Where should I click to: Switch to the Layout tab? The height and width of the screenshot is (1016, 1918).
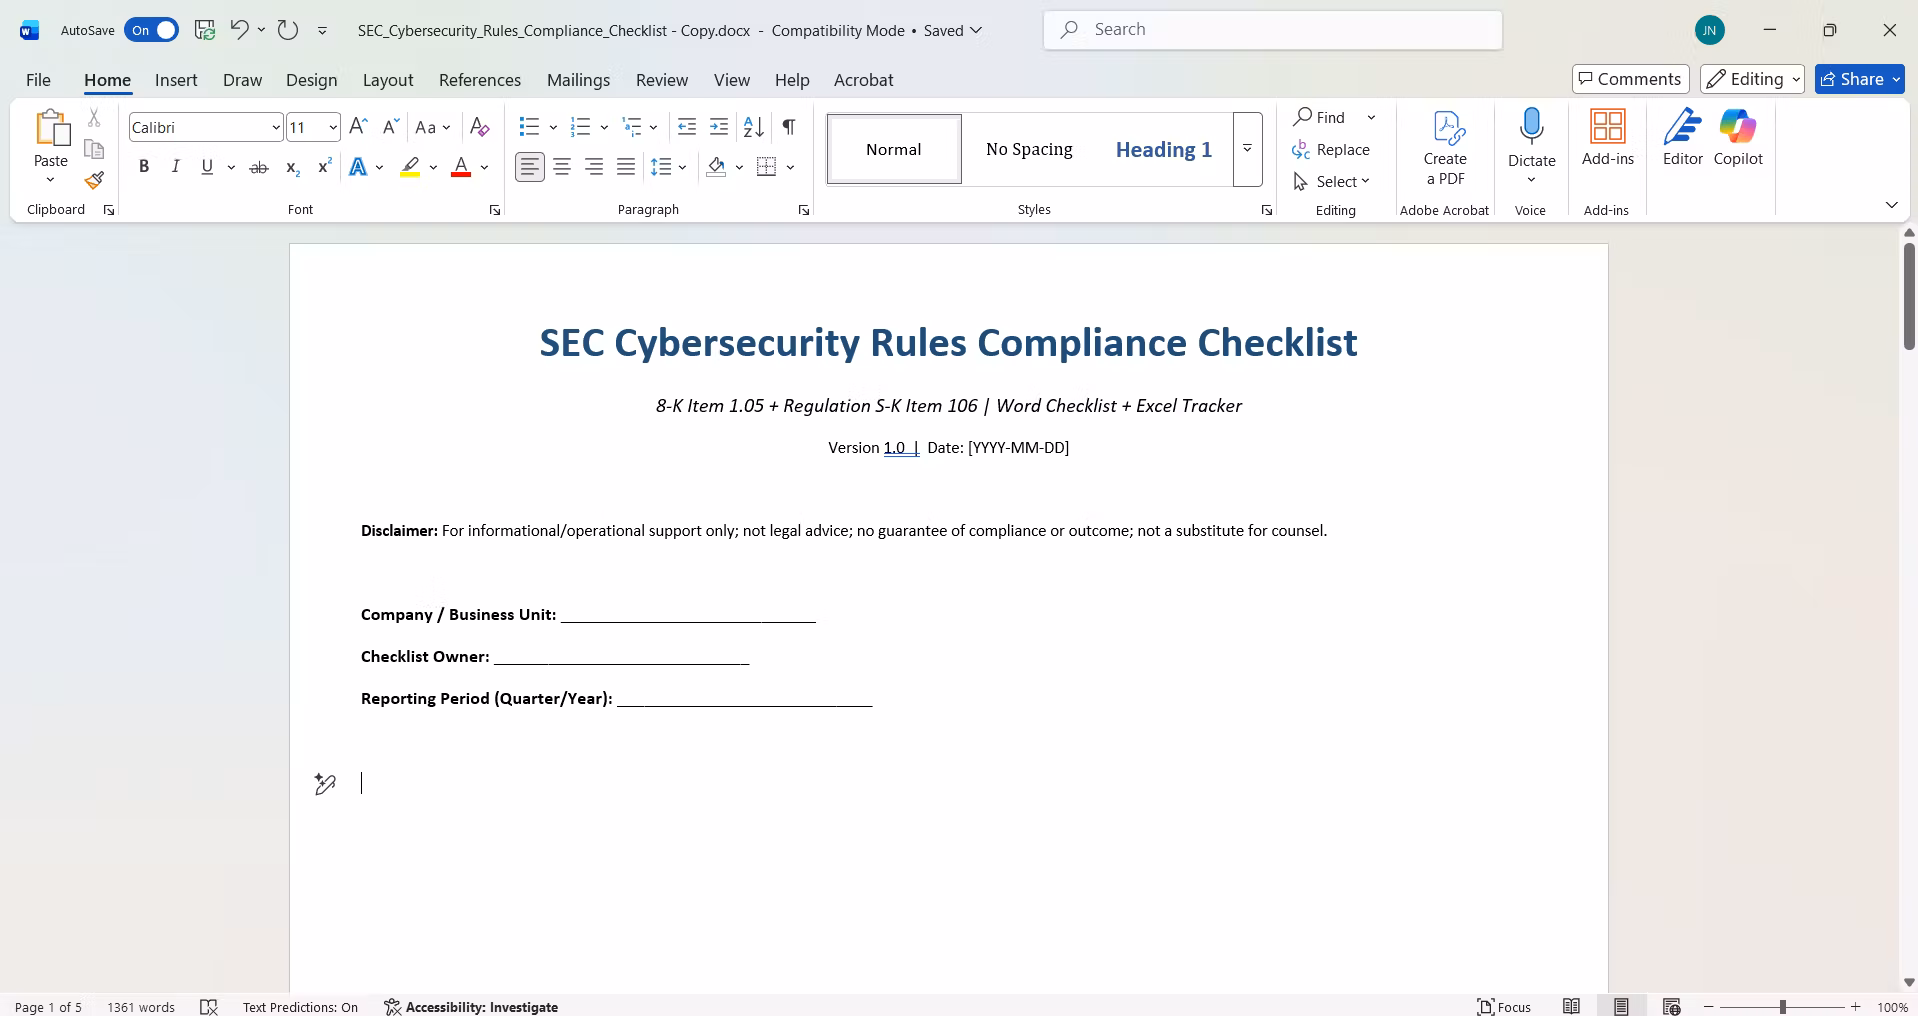(388, 80)
